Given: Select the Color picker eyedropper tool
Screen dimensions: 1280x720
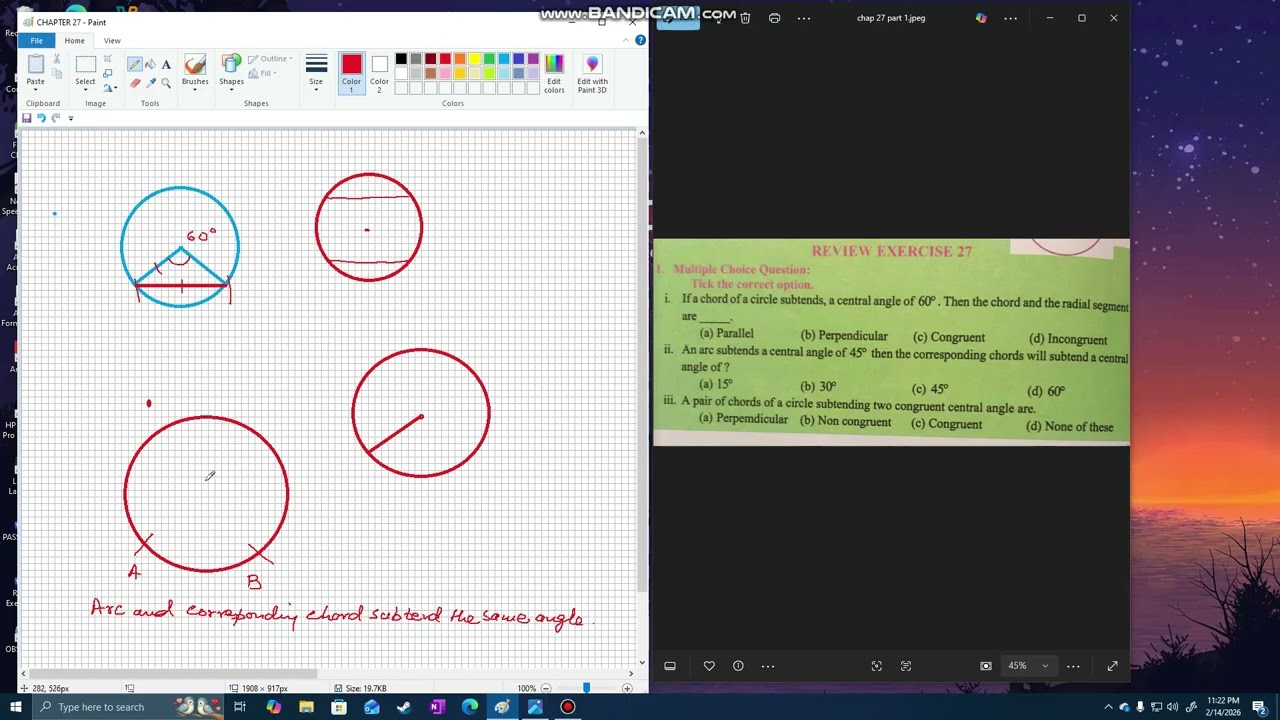Looking at the screenshot, I should 151,83.
